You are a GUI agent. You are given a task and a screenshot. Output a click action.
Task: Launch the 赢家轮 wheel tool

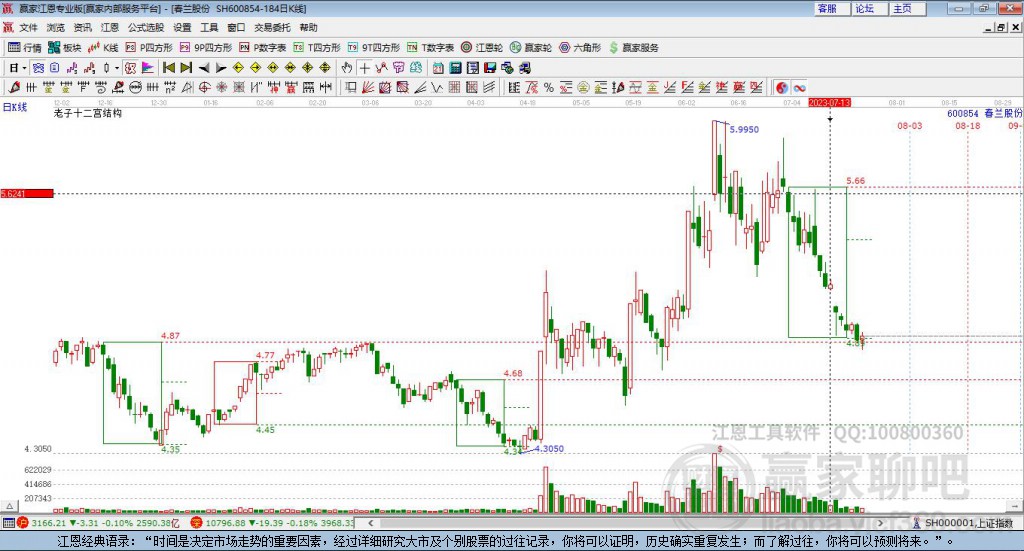click(531, 48)
